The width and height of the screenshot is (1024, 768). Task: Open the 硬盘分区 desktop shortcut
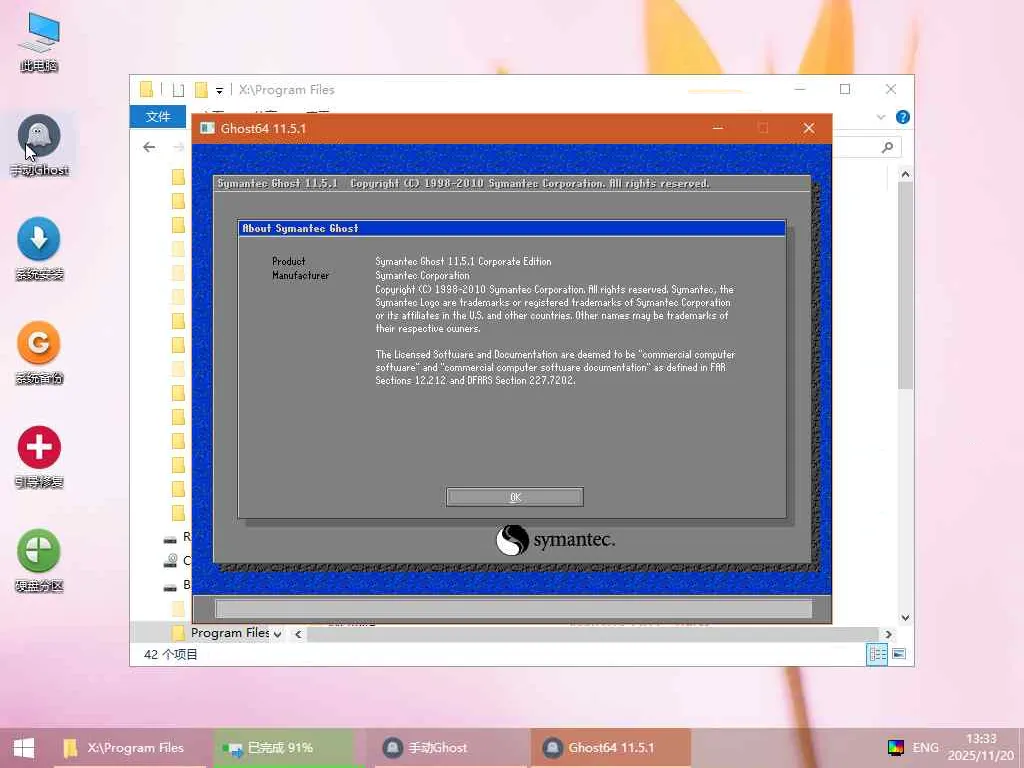[39, 561]
